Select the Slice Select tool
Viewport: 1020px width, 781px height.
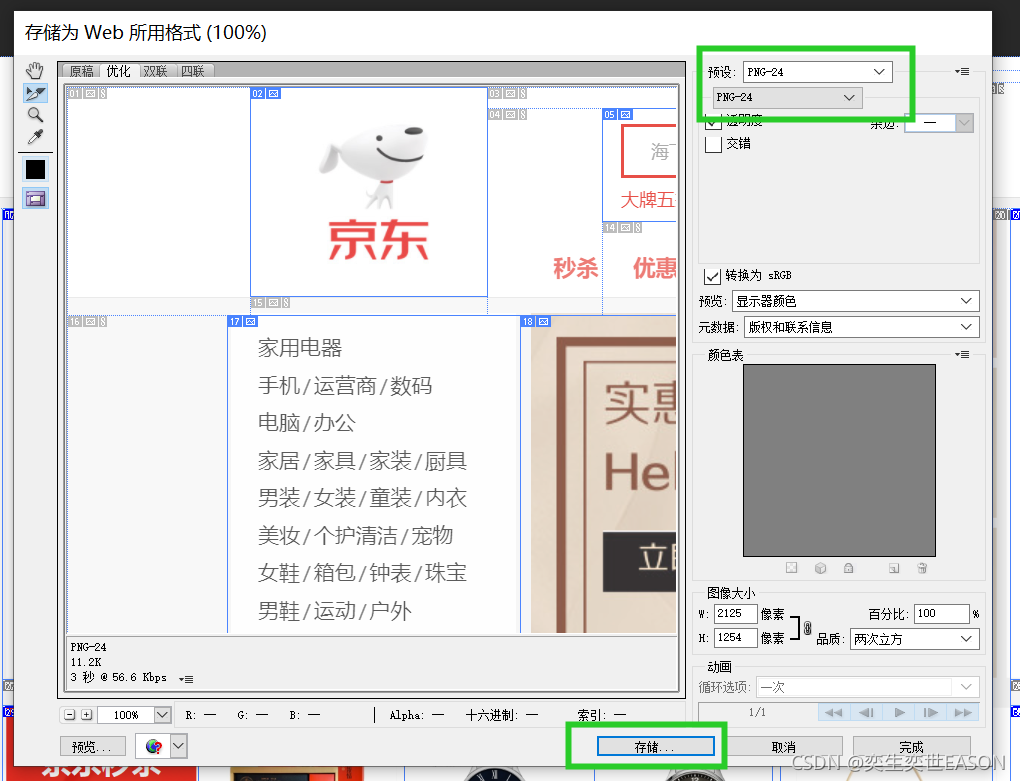35,93
